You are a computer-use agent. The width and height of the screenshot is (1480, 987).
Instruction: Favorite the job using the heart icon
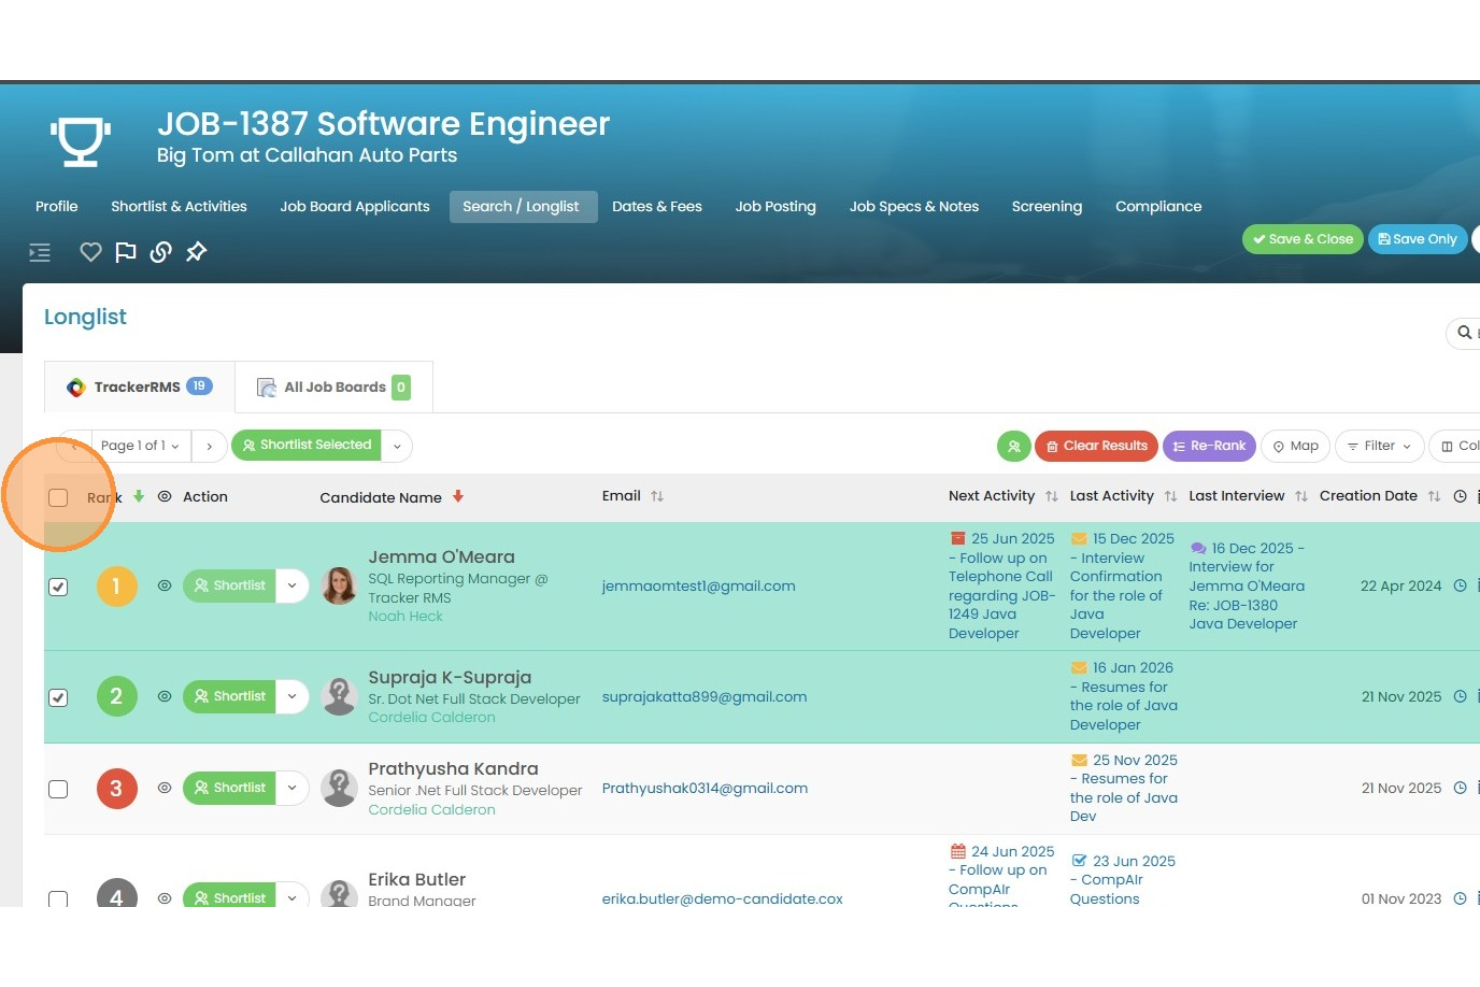coord(90,252)
